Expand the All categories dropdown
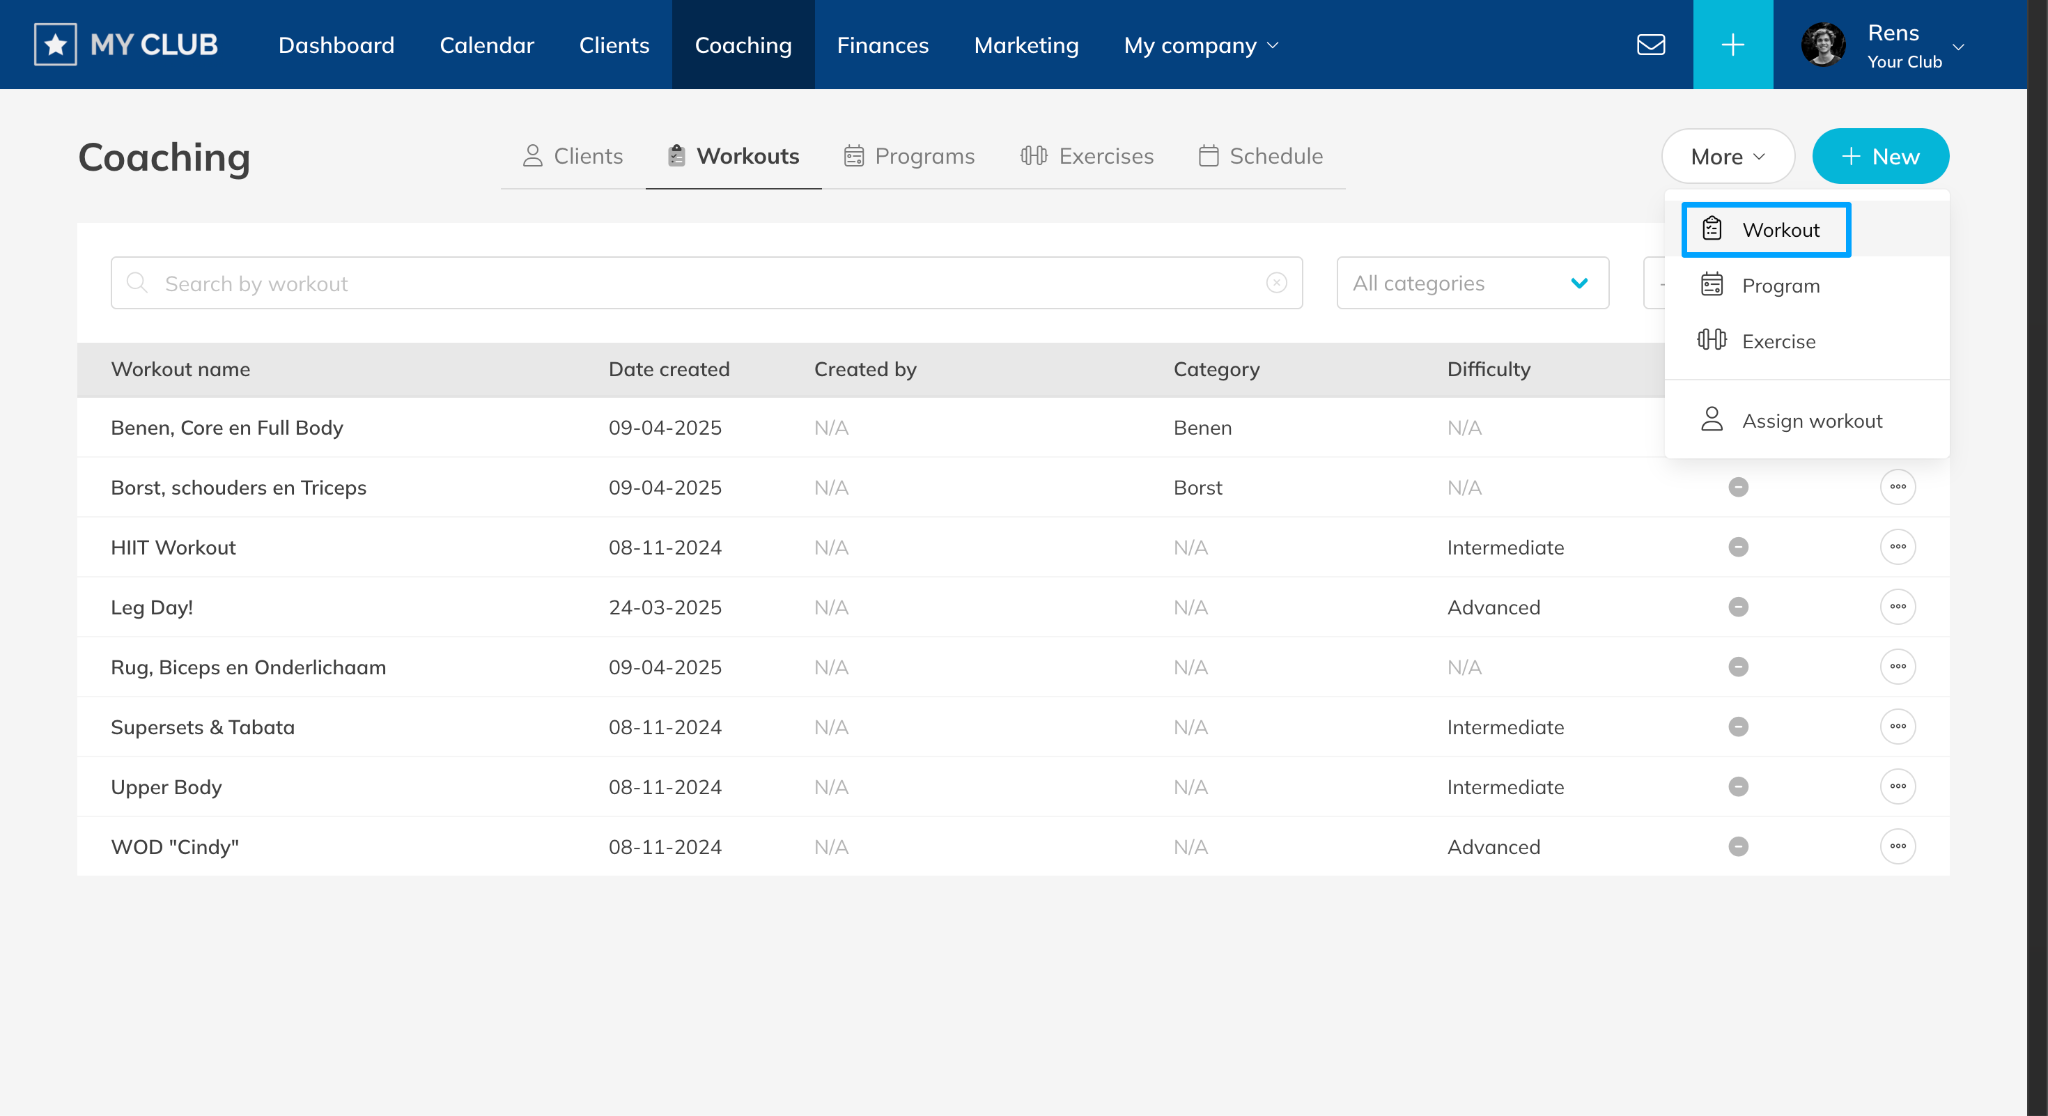2048x1116 pixels. [x=1472, y=283]
